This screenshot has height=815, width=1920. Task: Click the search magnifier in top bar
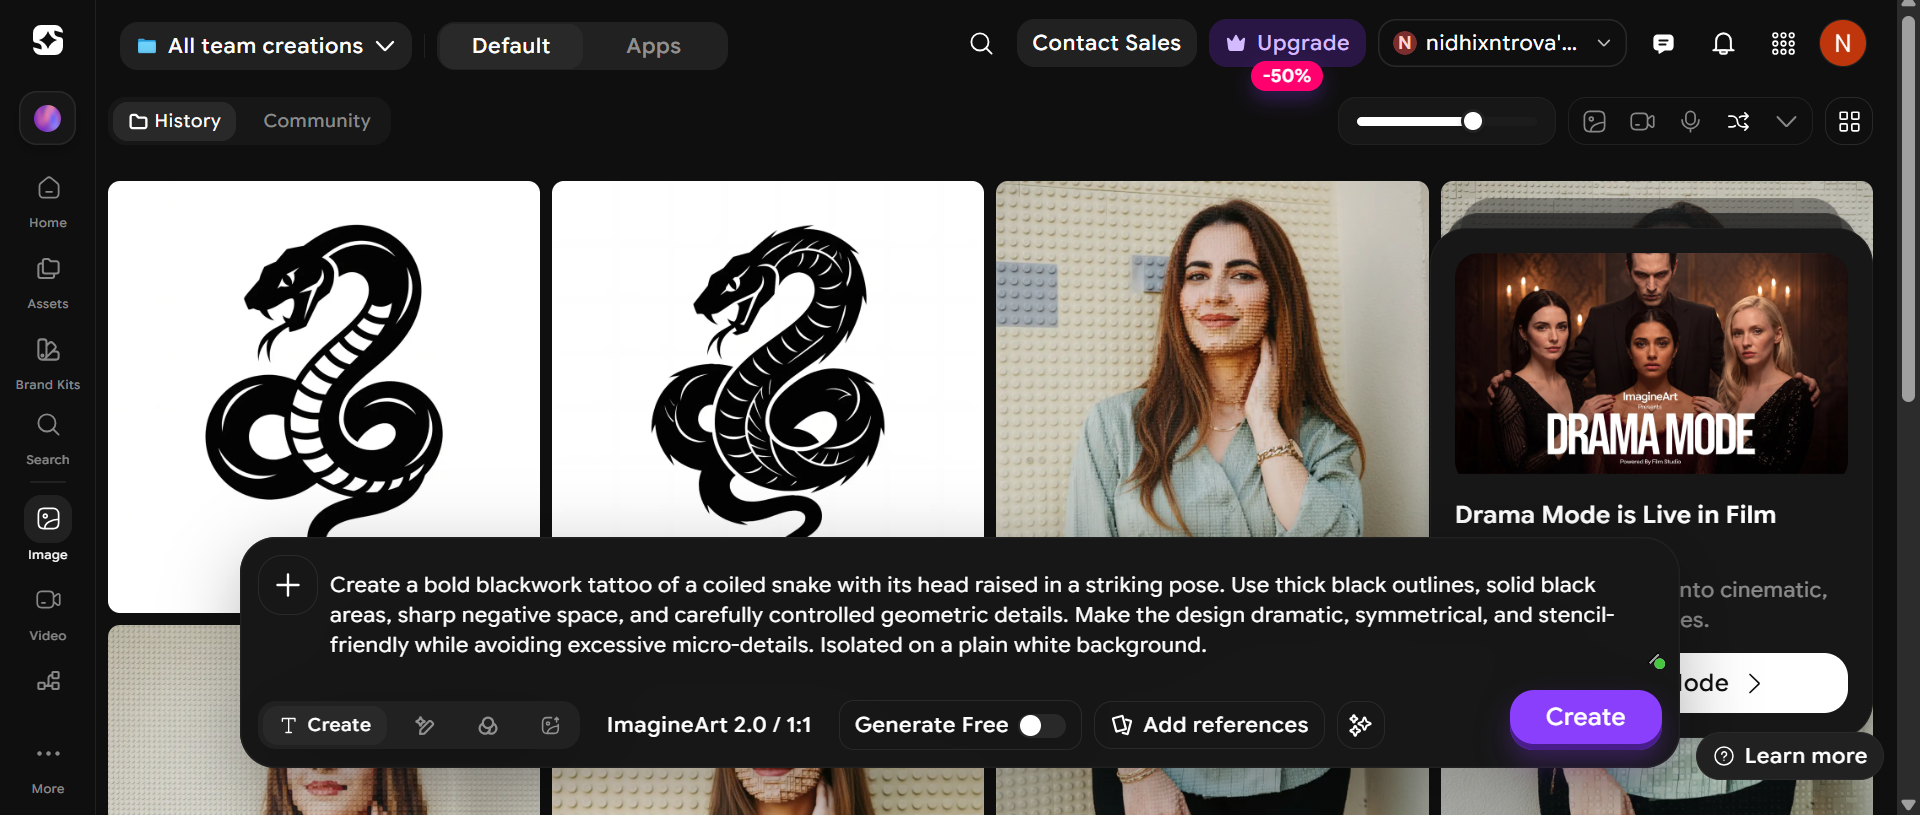click(981, 43)
